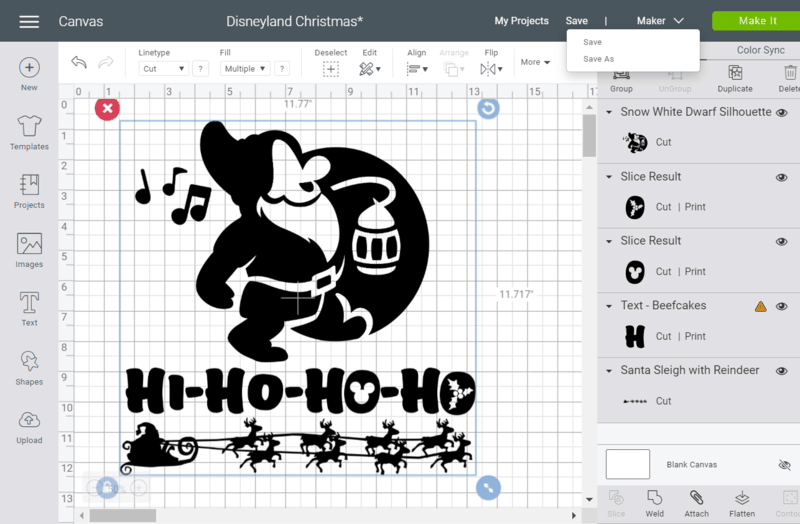Collapse Santa Sleigh with Reindeer group
This screenshot has width=800, height=524.
click(x=609, y=371)
